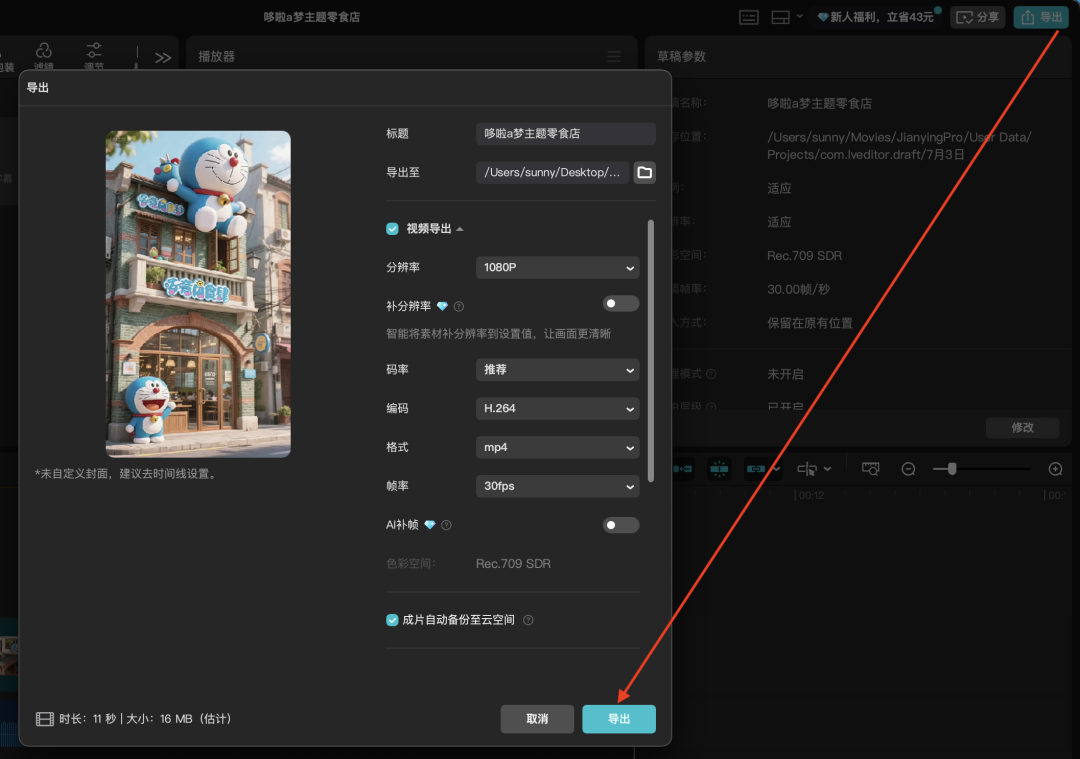Open the 调节 adjustment tab

[94, 56]
